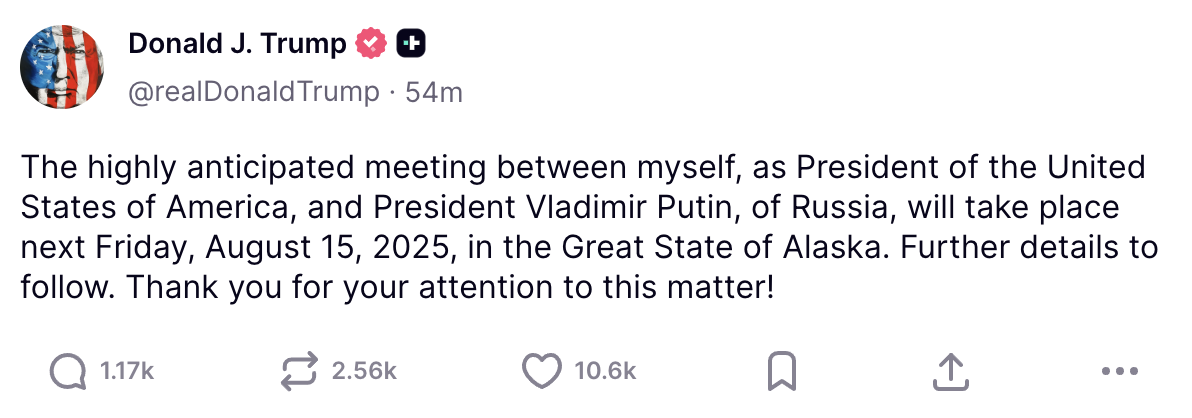Open the share upload icon
Viewport: 1192px width, 418px height.
pyautogui.click(x=950, y=372)
